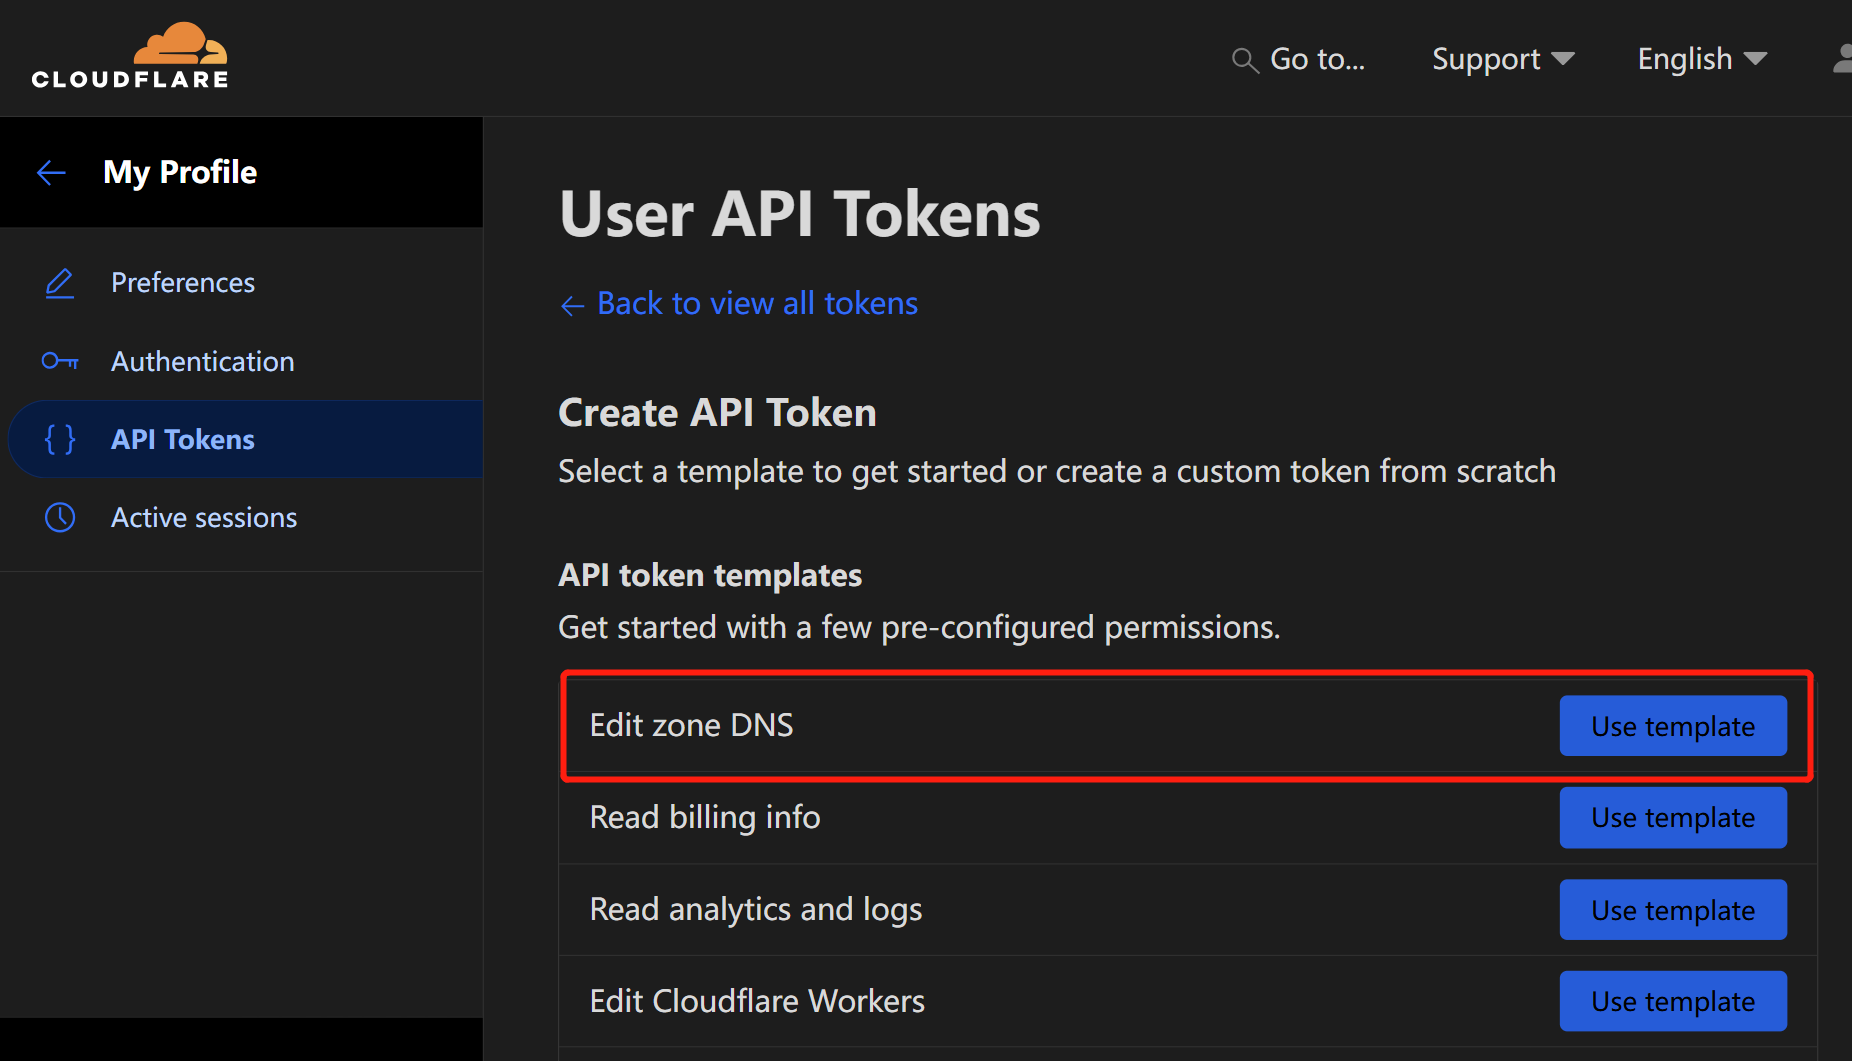Click the My Profile heading
Image resolution: width=1852 pixels, height=1061 pixels.
point(180,172)
